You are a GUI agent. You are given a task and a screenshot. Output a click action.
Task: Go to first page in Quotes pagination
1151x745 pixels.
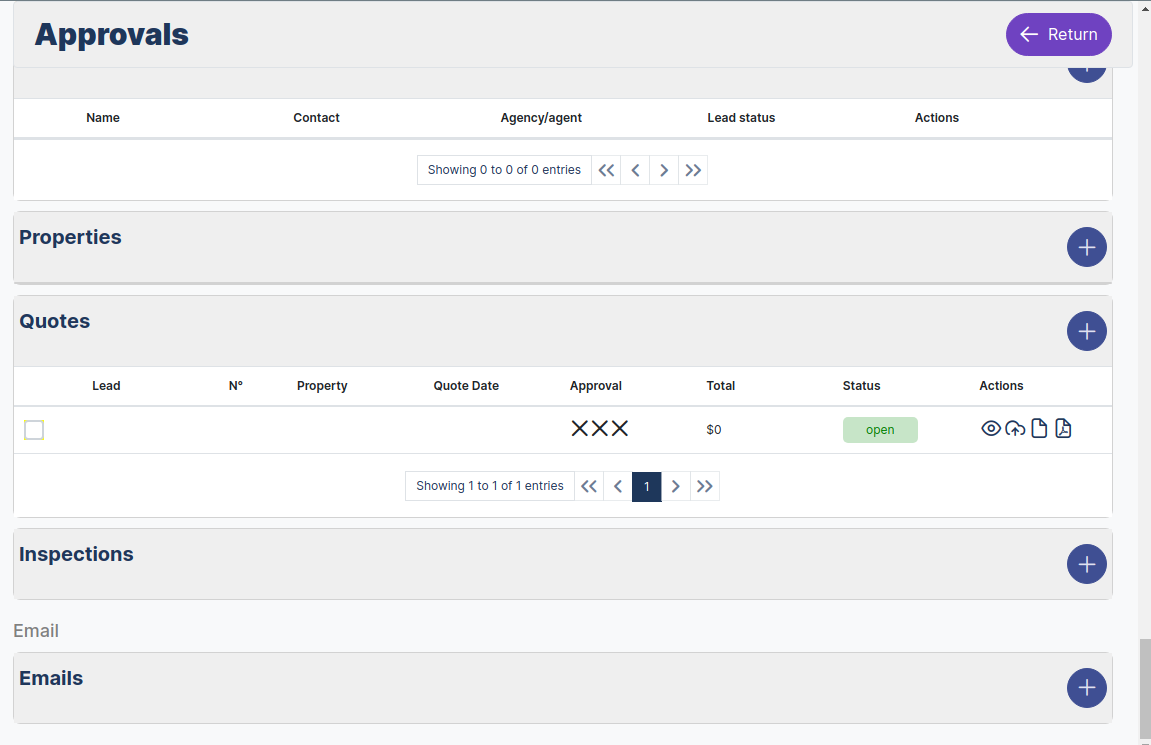tap(589, 486)
